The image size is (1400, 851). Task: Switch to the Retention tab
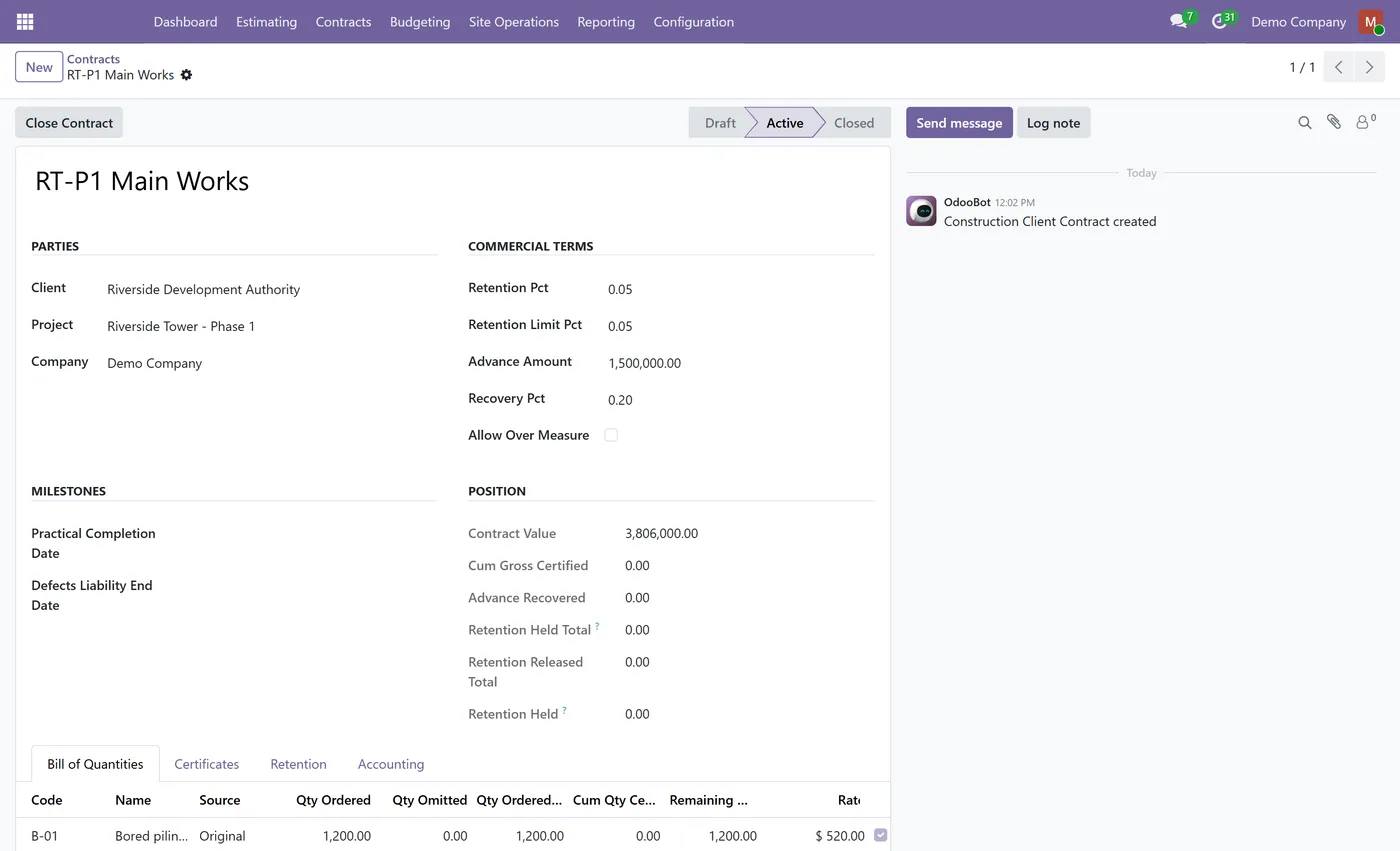(298, 764)
